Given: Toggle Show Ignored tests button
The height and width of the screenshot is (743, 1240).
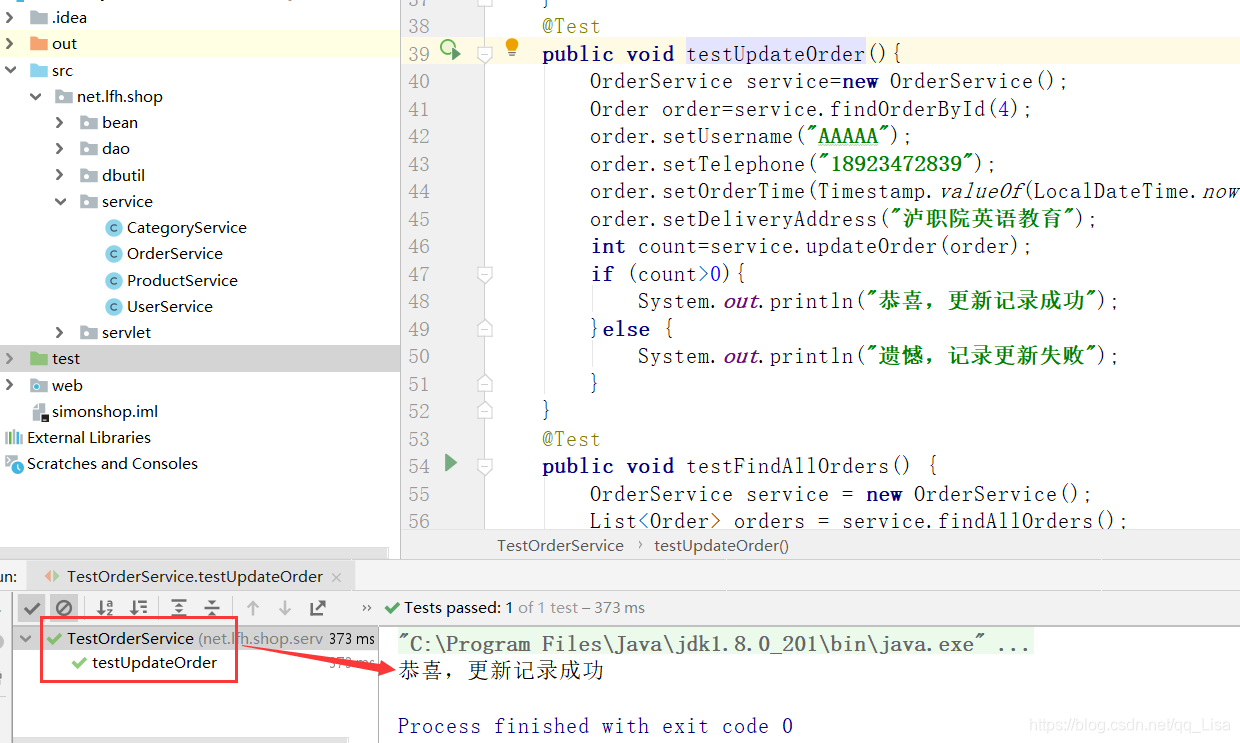Looking at the screenshot, I should pyautogui.click(x=64, y=607).
